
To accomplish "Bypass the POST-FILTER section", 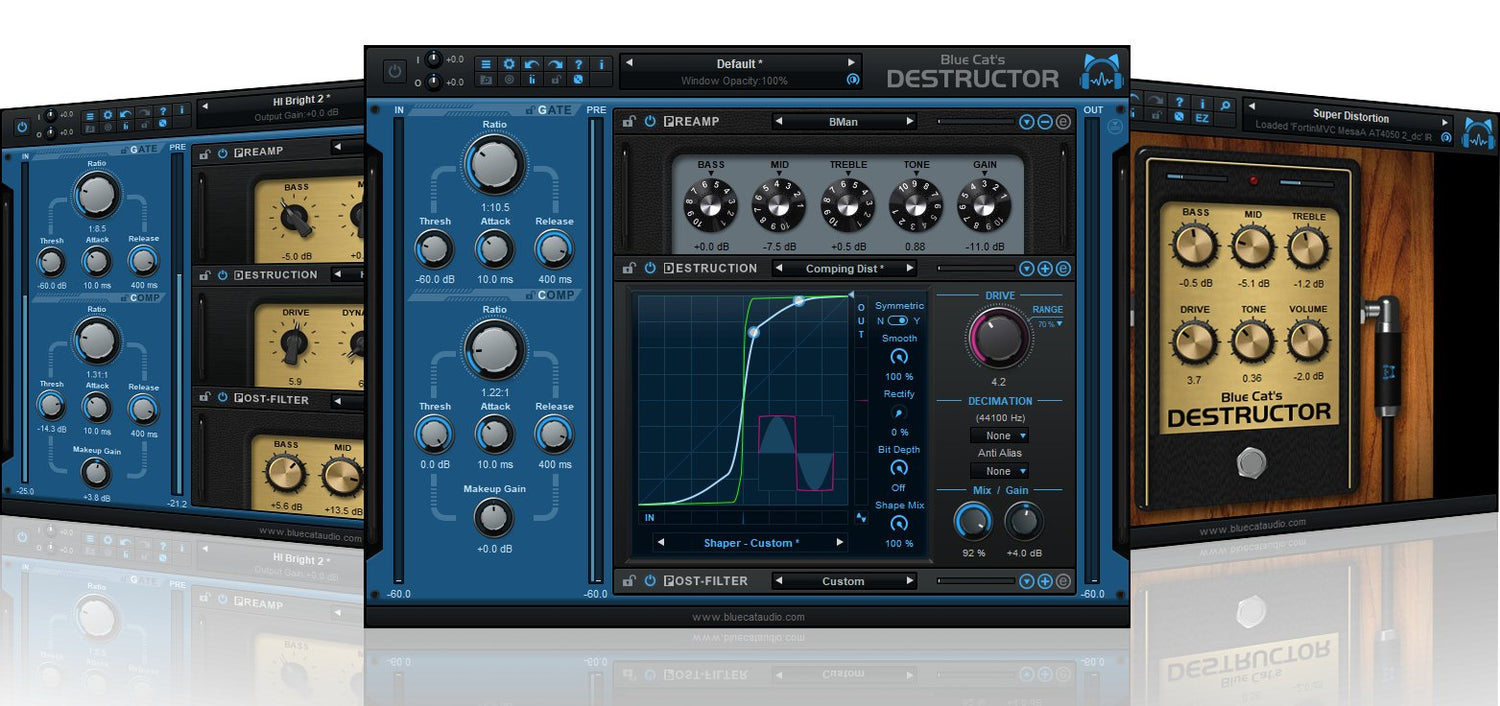I will (x=649, y=581).
